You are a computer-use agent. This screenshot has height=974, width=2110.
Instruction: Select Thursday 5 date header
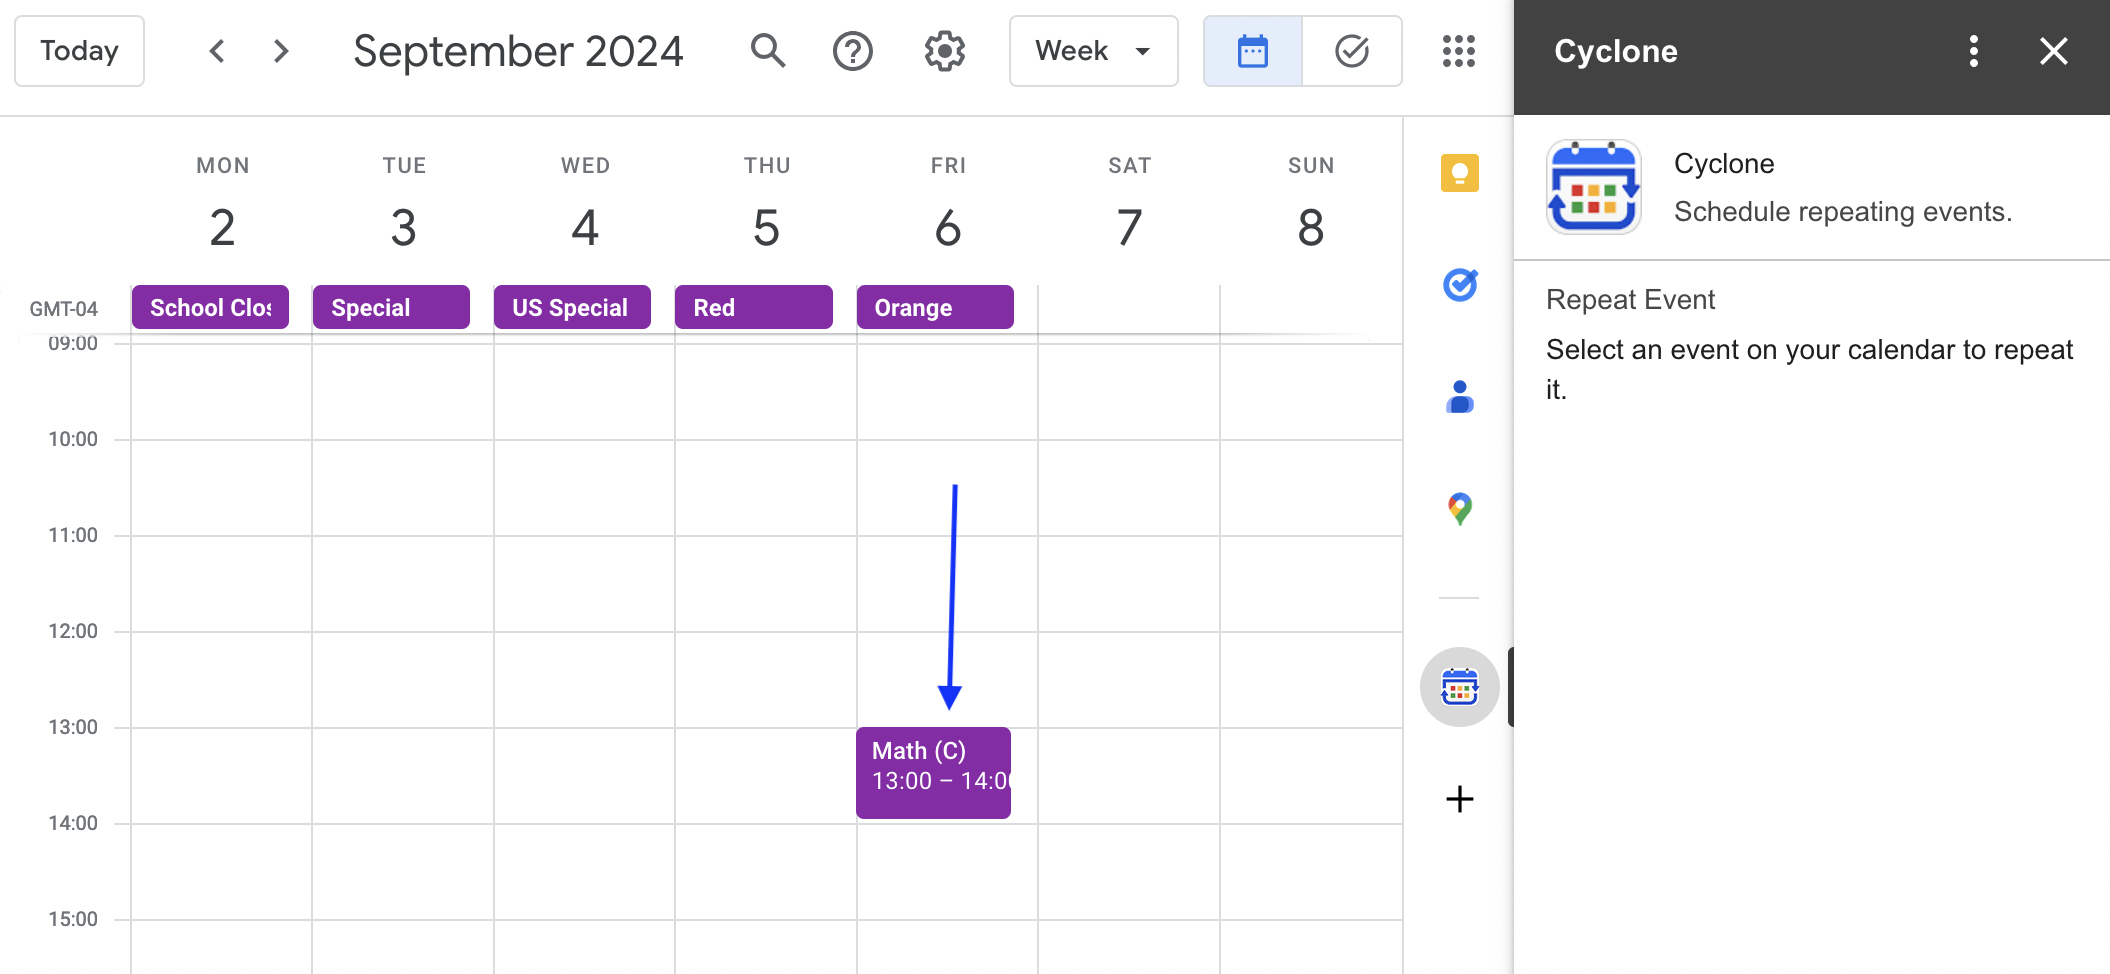[x=767, y=228]
